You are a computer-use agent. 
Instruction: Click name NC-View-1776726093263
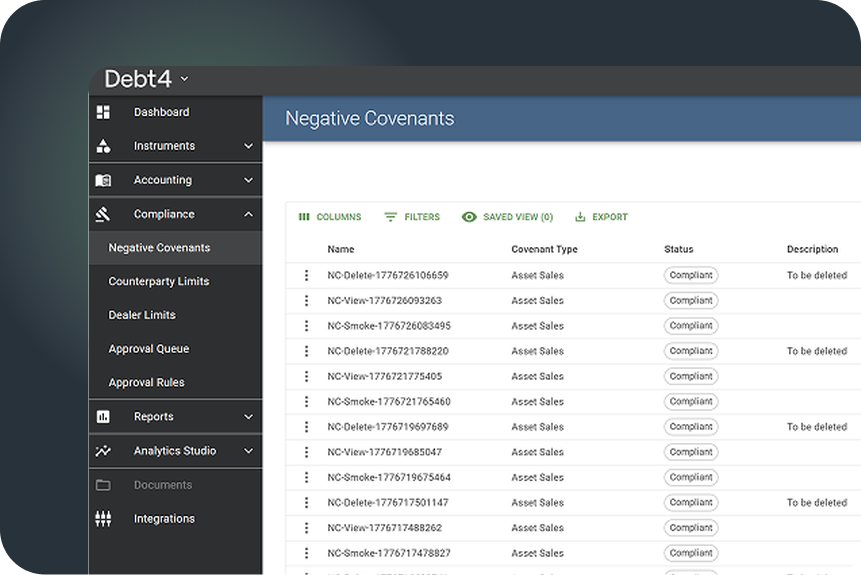[x=384, y=300]
